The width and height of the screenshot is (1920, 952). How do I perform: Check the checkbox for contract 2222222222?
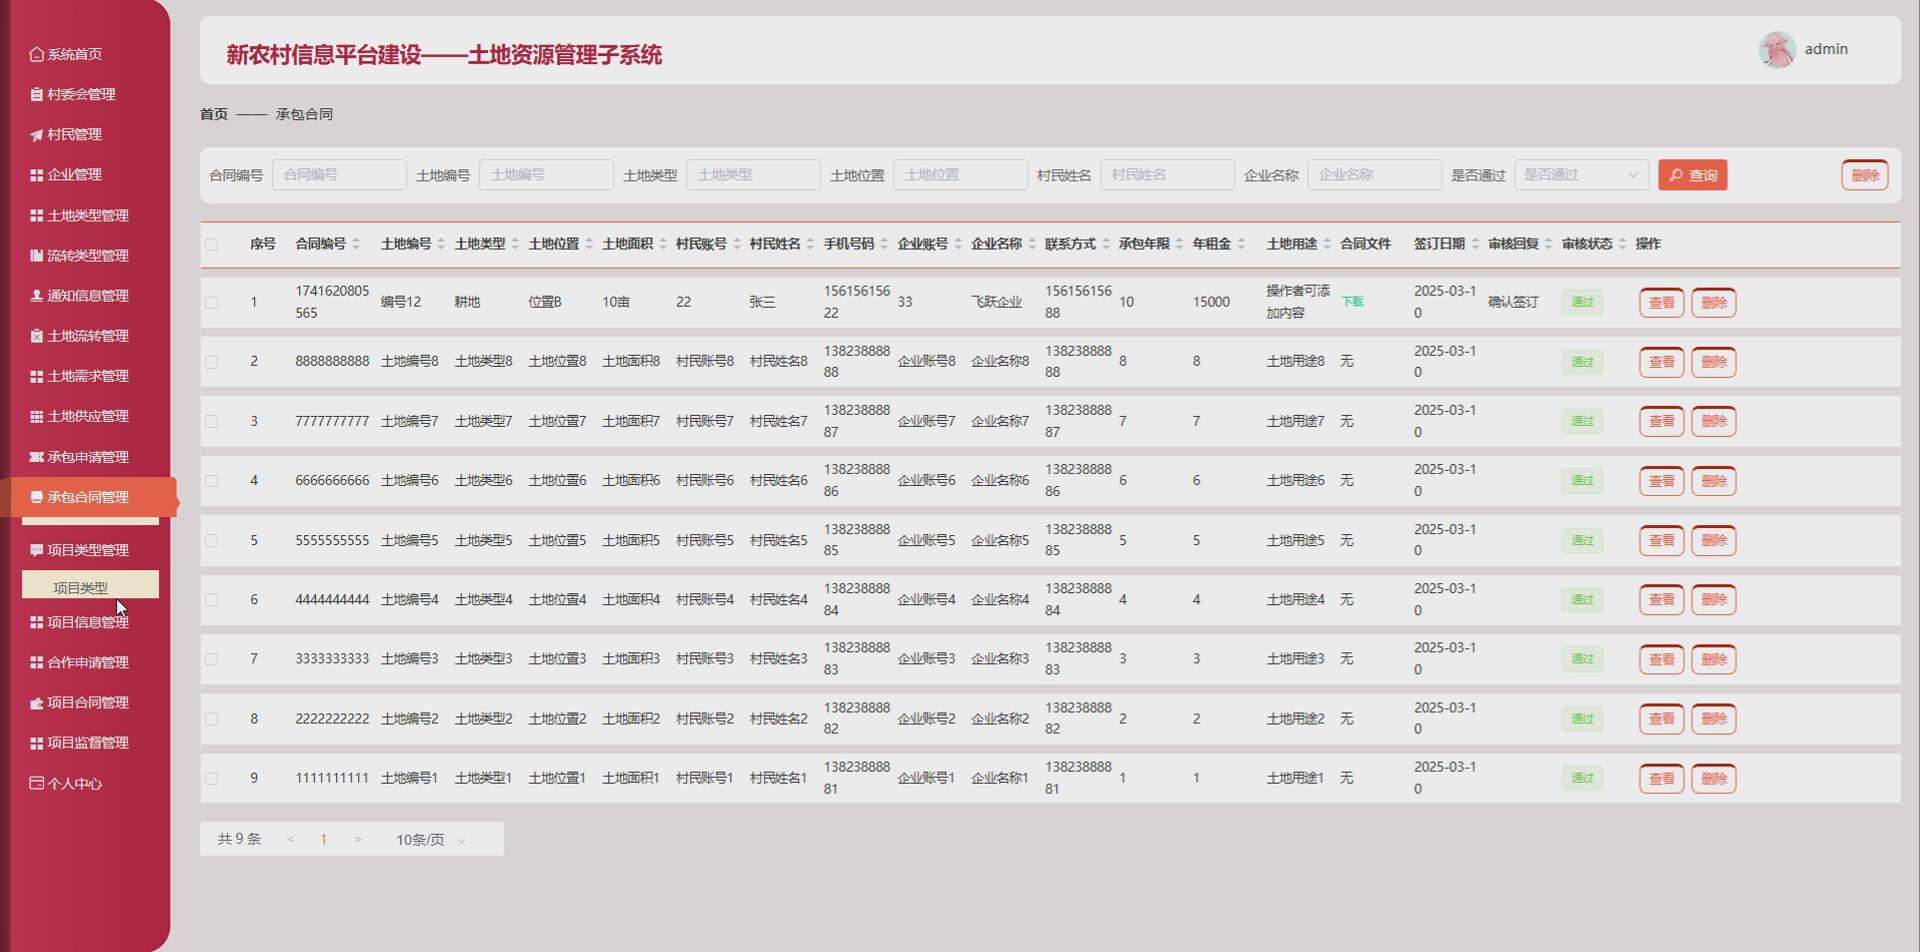[x=211, y=719]
